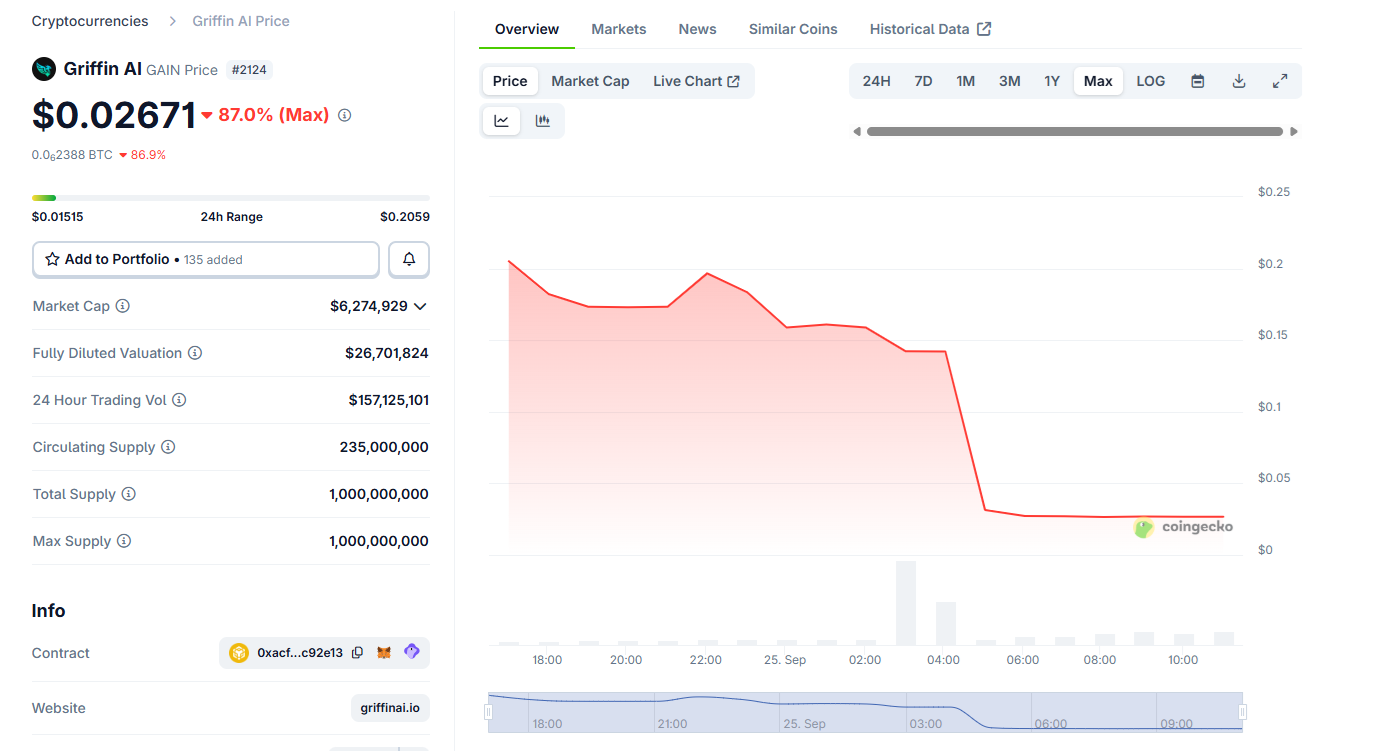1378x751 pixels.
Task: Select the Max chart range
Action: pos(1098,81)
